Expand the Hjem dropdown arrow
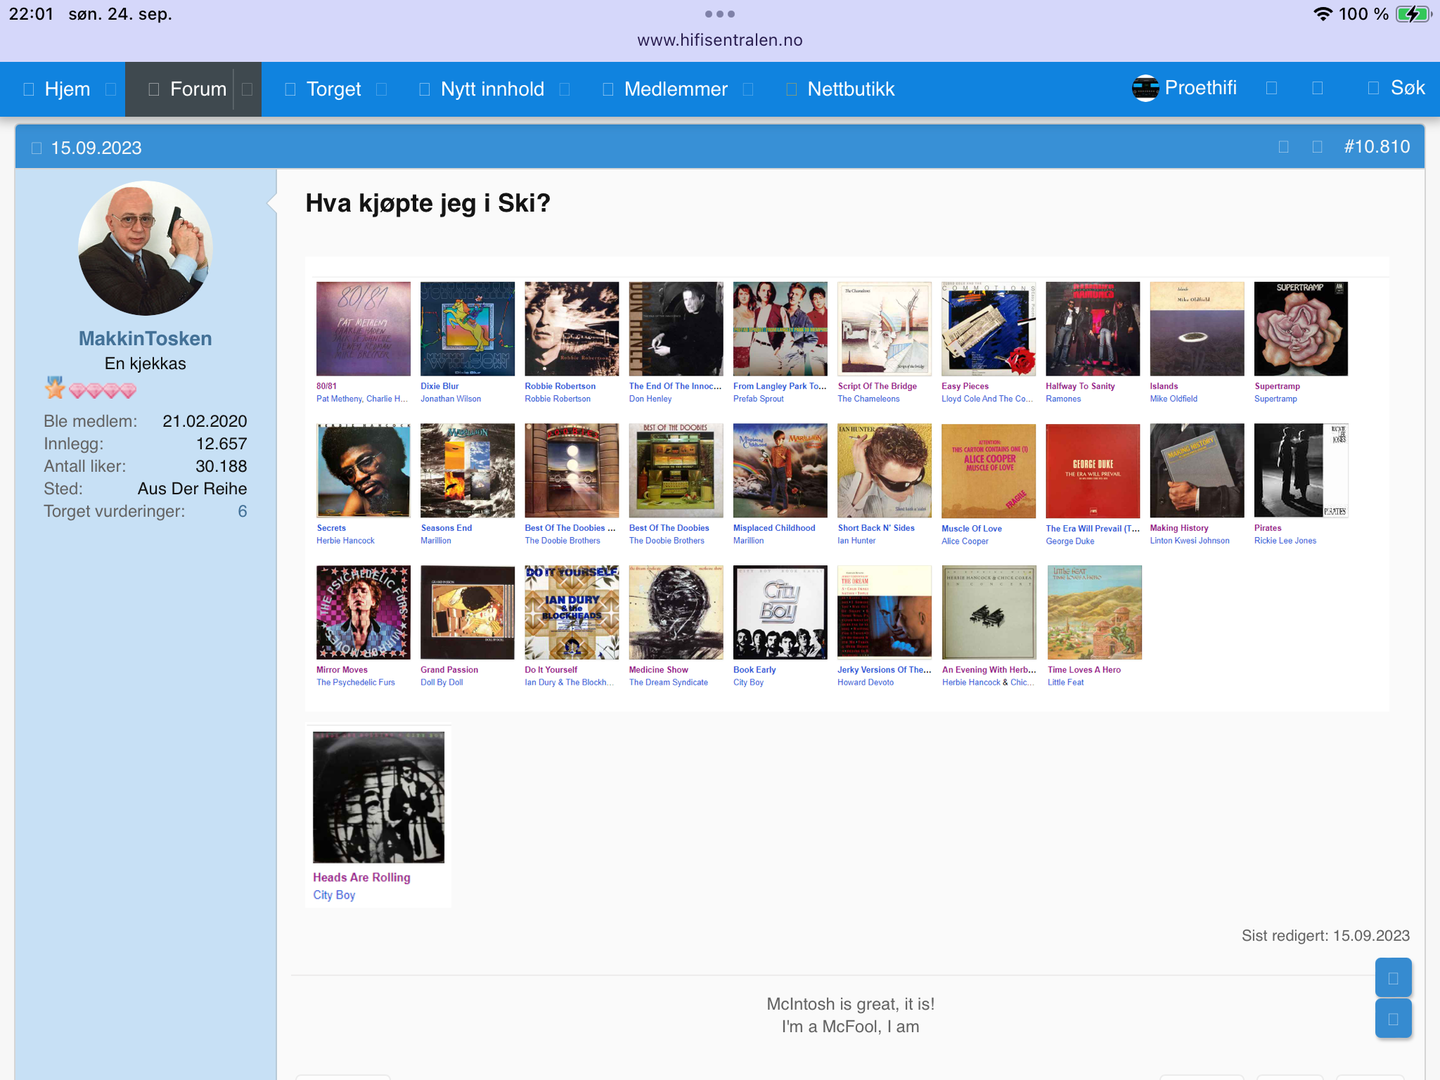1440x1080 pixels. click(x=111, y=89)
